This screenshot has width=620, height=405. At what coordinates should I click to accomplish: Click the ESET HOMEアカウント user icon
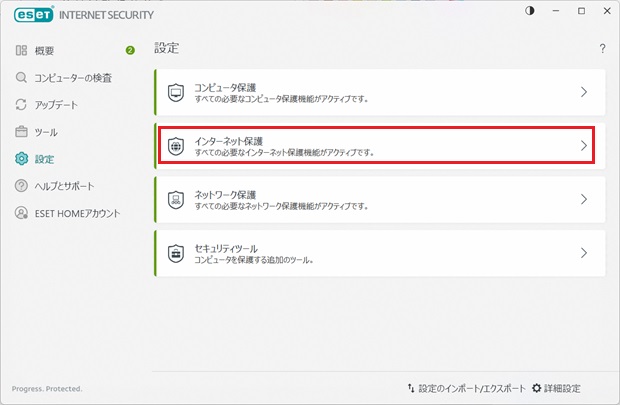[21, 213]
